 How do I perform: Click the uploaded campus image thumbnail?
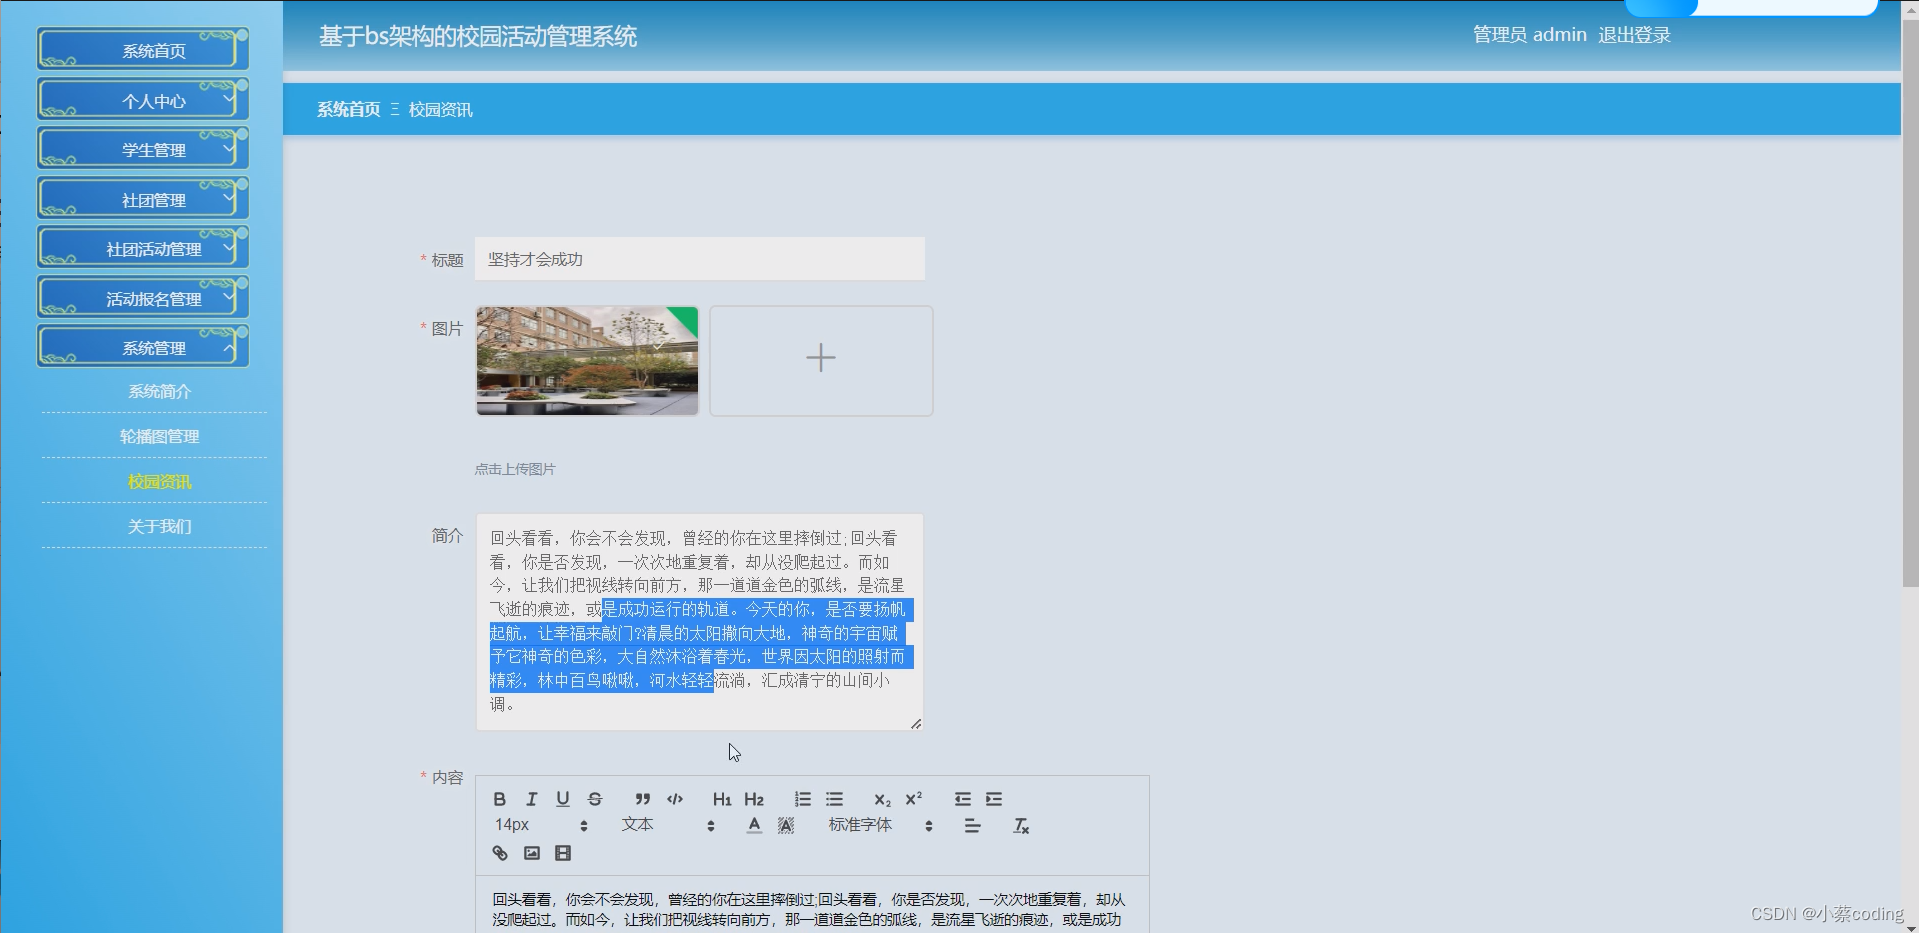tap(587, 361)
